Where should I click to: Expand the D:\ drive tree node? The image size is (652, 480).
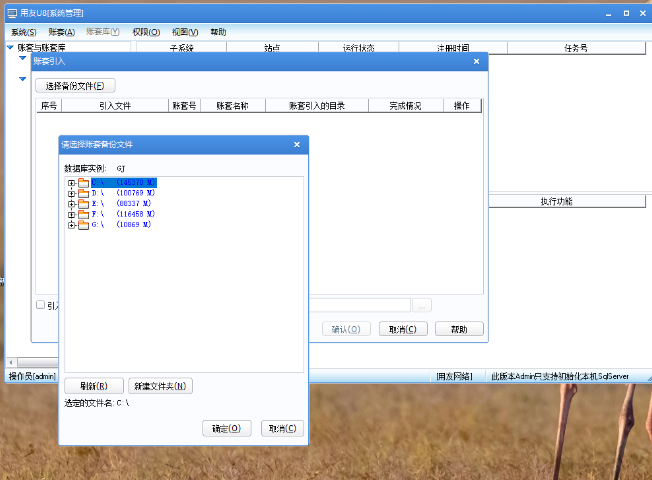(71, 193)
